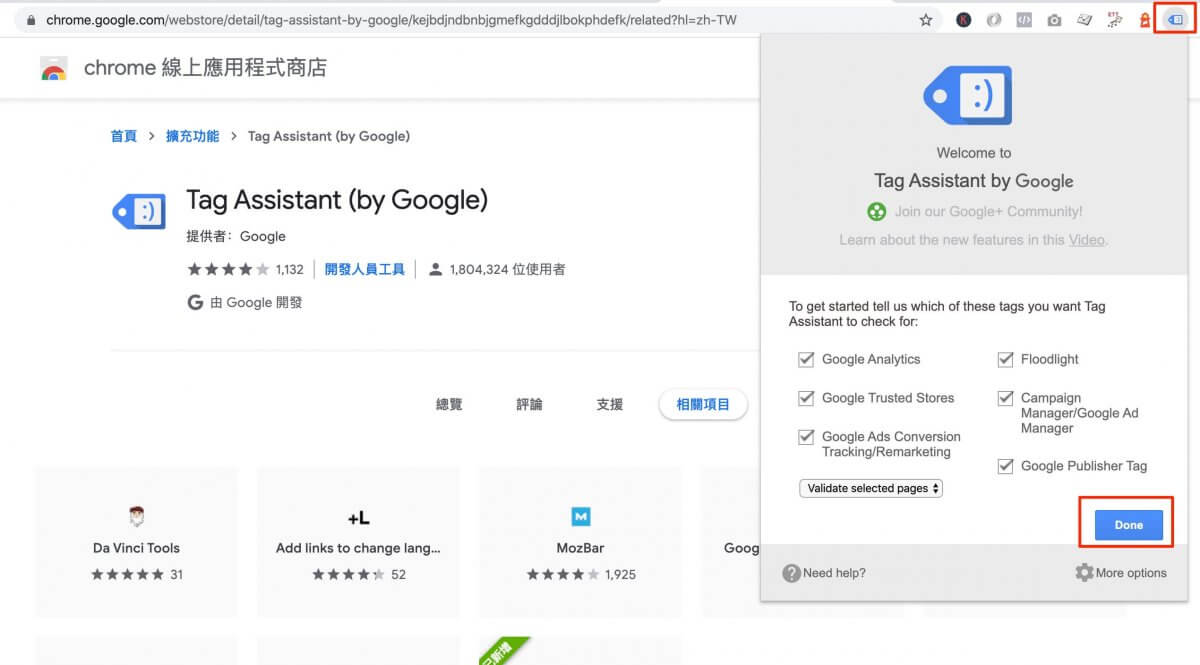
Task: Open the Validate selected pages dropdown
Action: 870,488
